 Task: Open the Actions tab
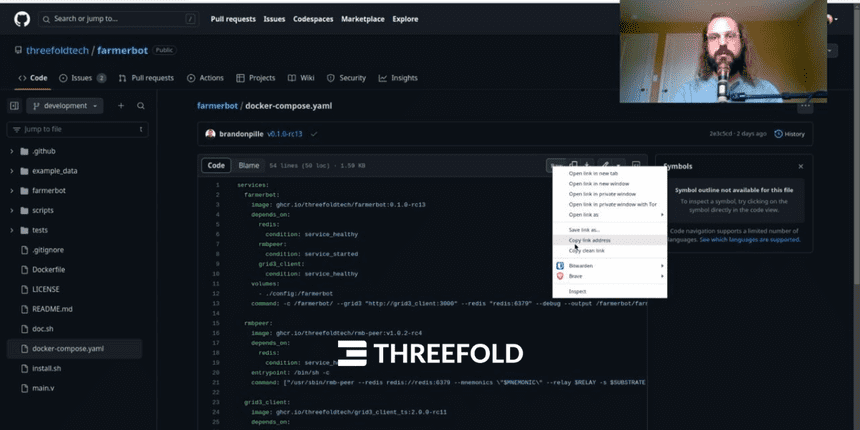click(205, 78)
